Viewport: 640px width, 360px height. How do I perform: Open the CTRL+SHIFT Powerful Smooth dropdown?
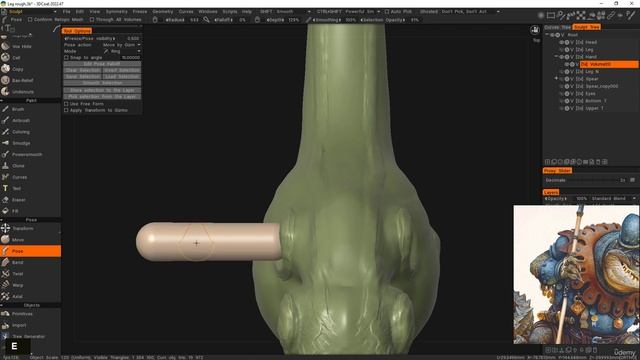(349, 12)
